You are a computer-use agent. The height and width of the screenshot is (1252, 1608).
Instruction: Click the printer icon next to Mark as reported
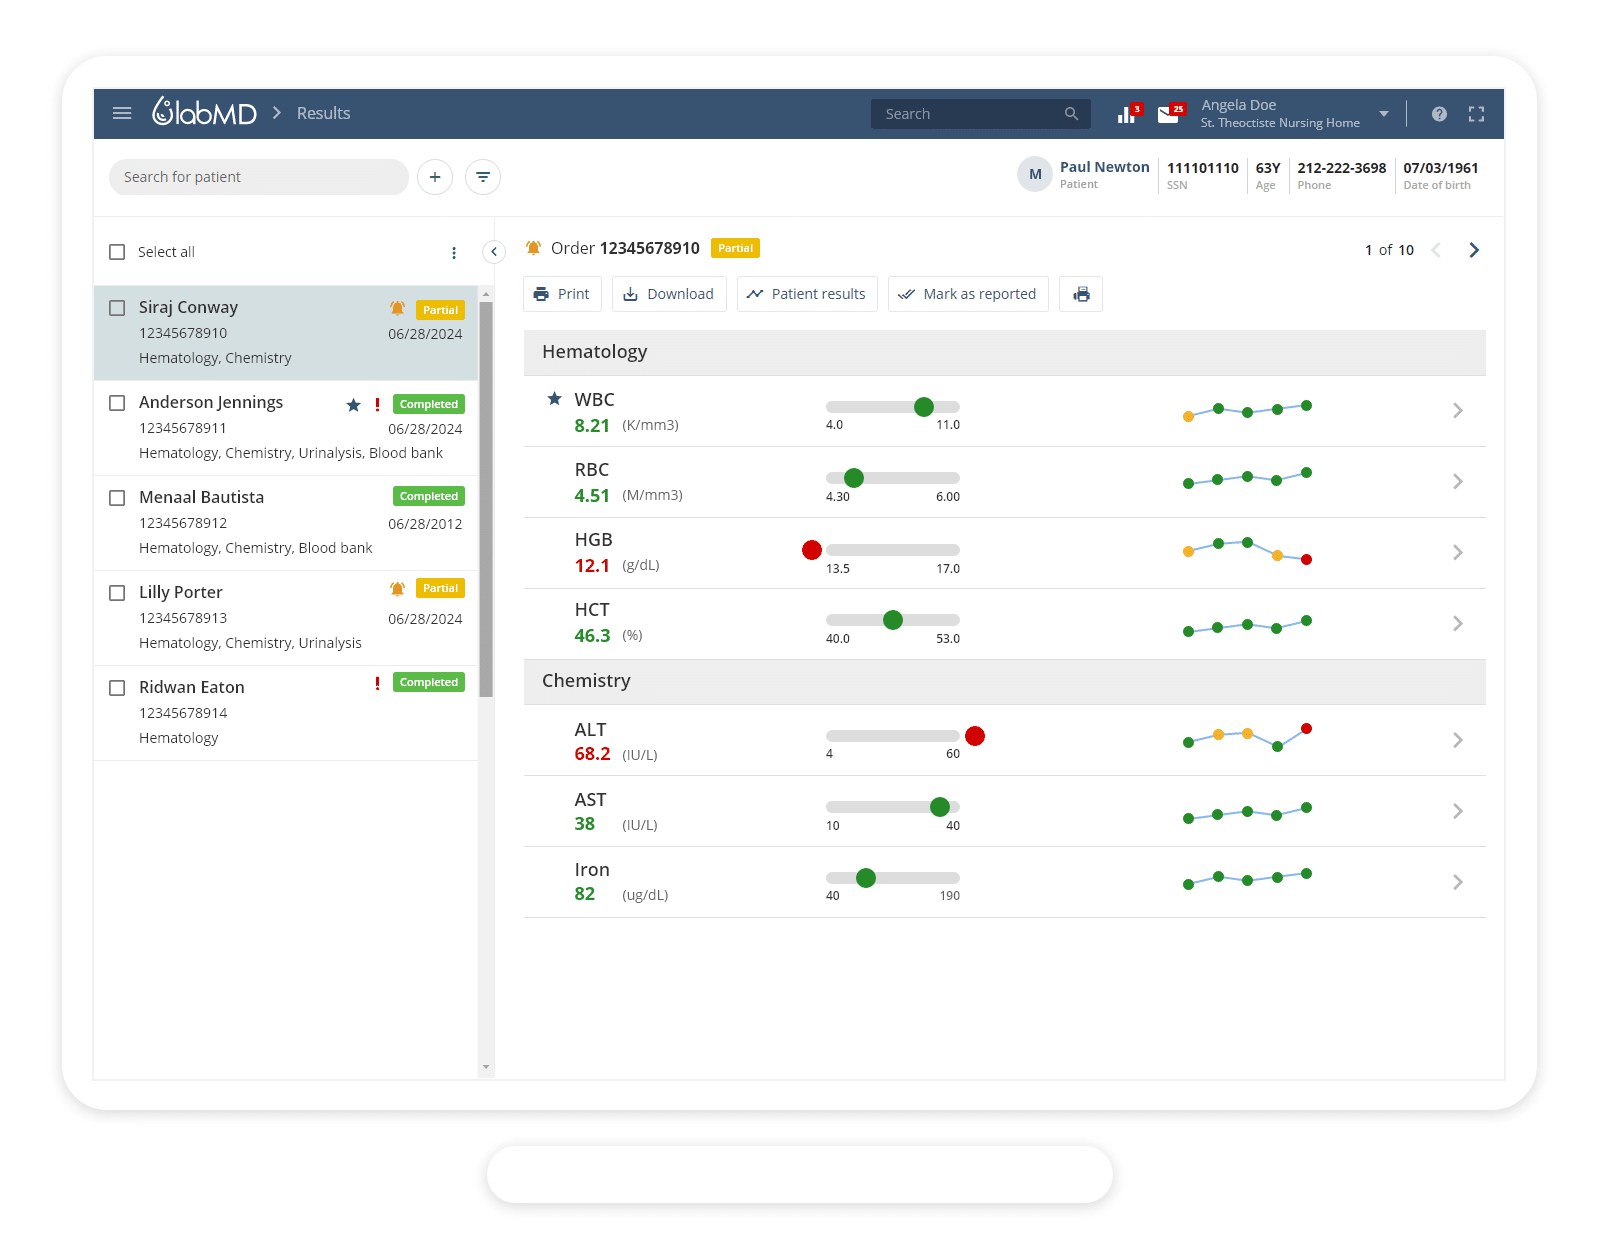pos(1081,294)
